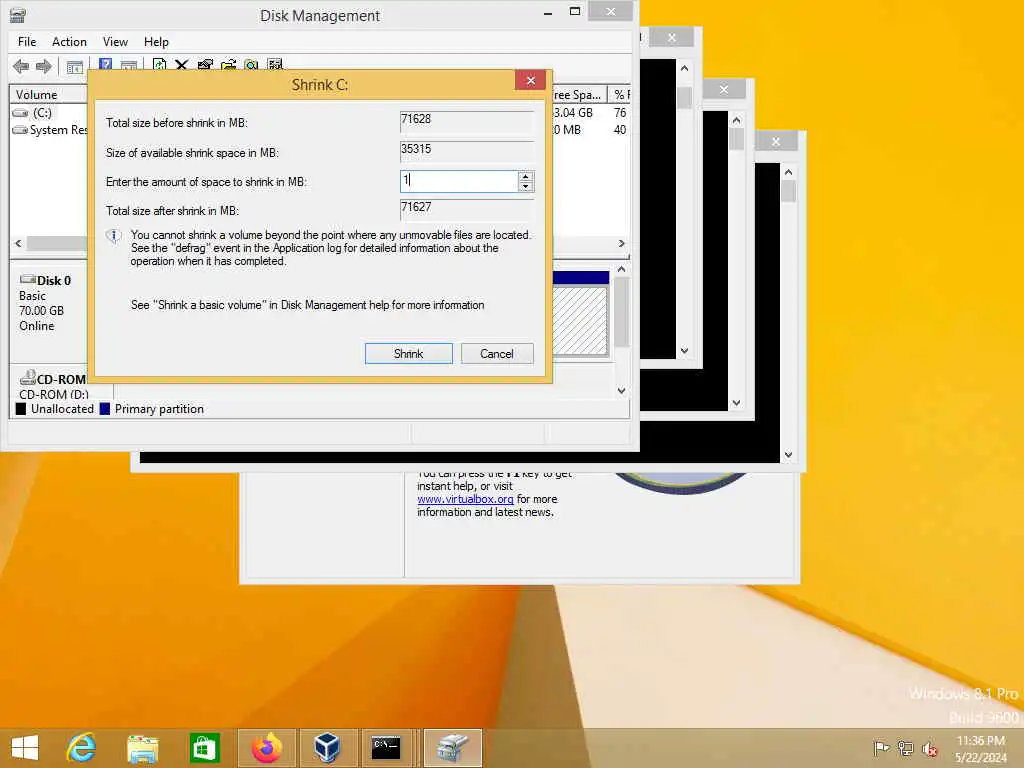
Task: Click the Disk 0 drive icon
Action: [x=27, y=280]
